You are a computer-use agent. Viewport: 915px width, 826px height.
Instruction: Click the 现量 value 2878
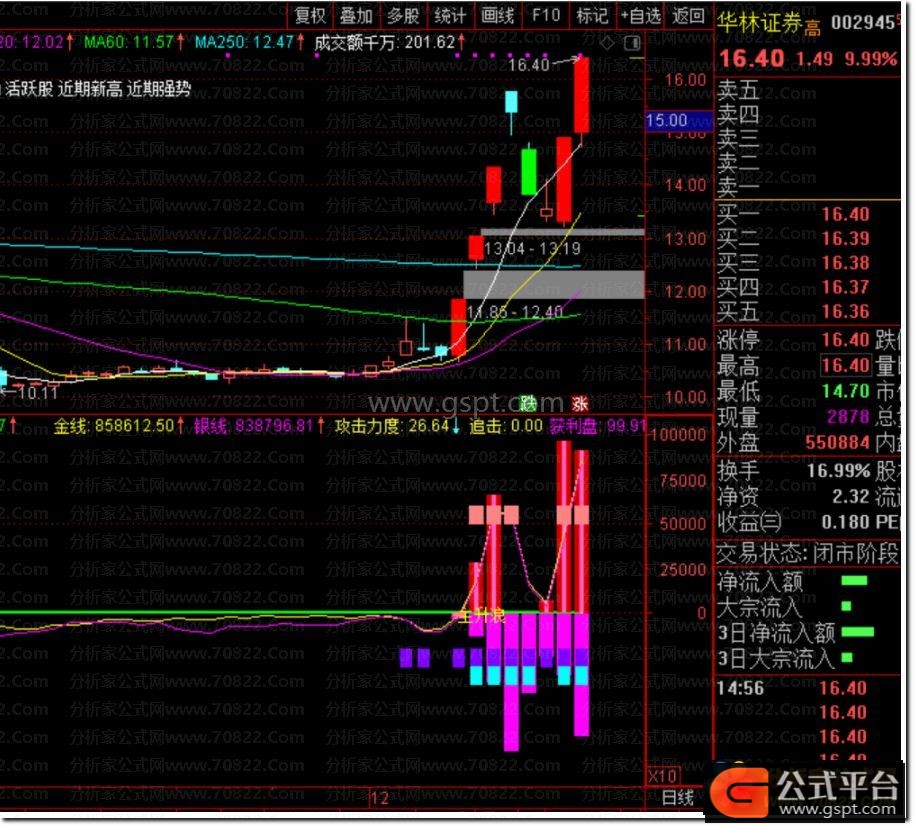click(848, 417)
